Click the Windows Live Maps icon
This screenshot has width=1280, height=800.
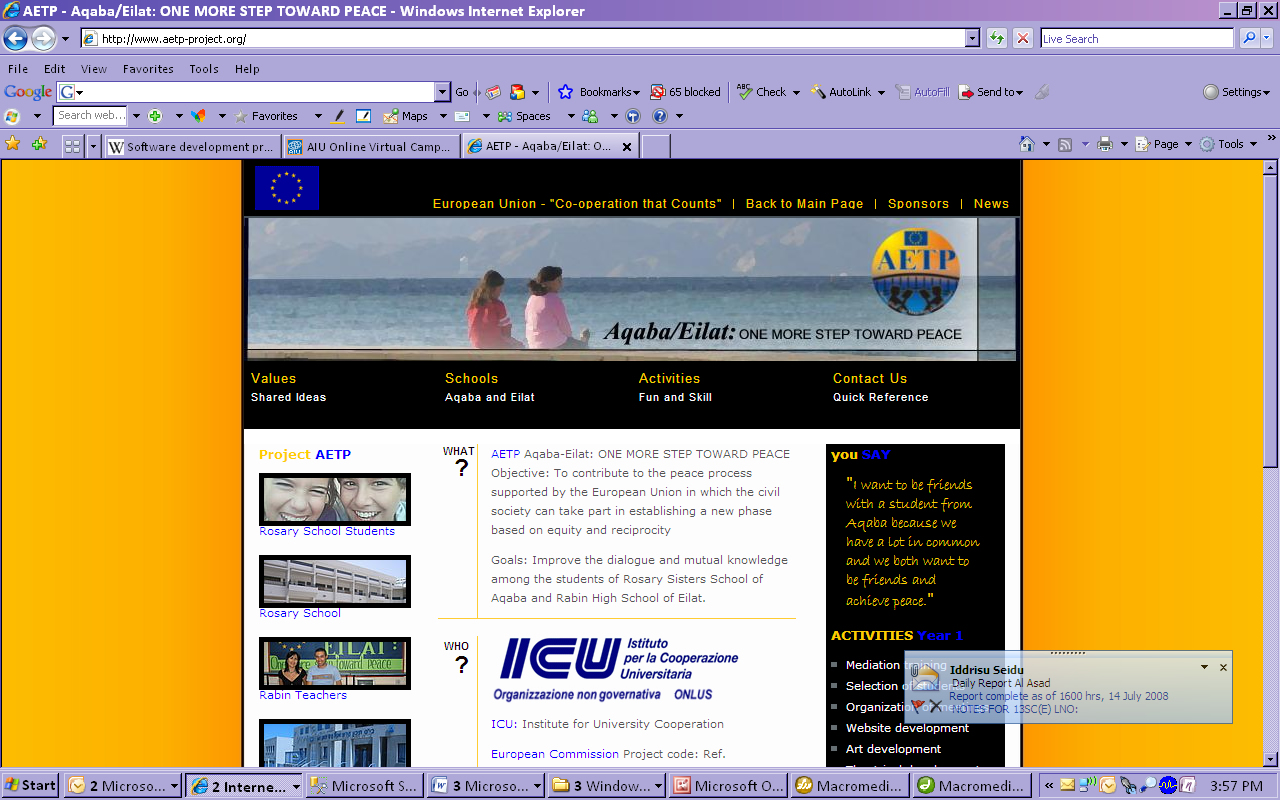pos(391,116)
